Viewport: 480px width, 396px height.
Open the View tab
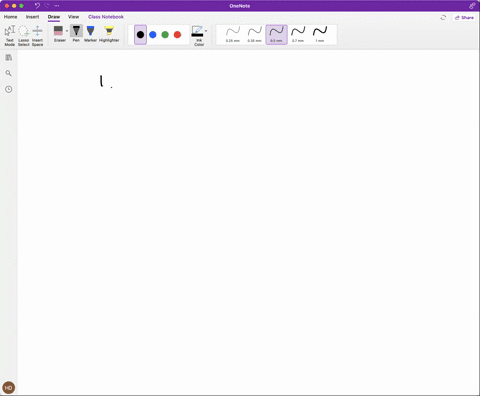[73, 17]
